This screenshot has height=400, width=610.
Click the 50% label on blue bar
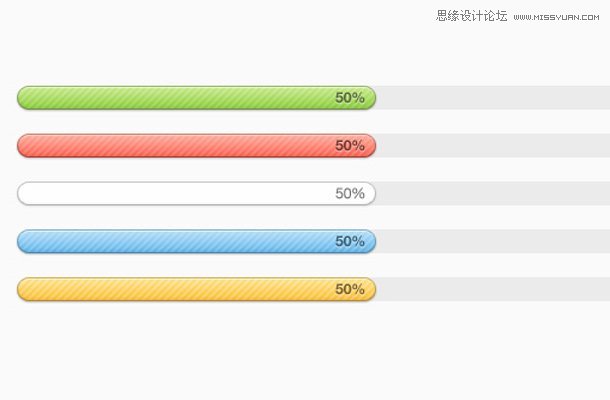tap(350, 241)
